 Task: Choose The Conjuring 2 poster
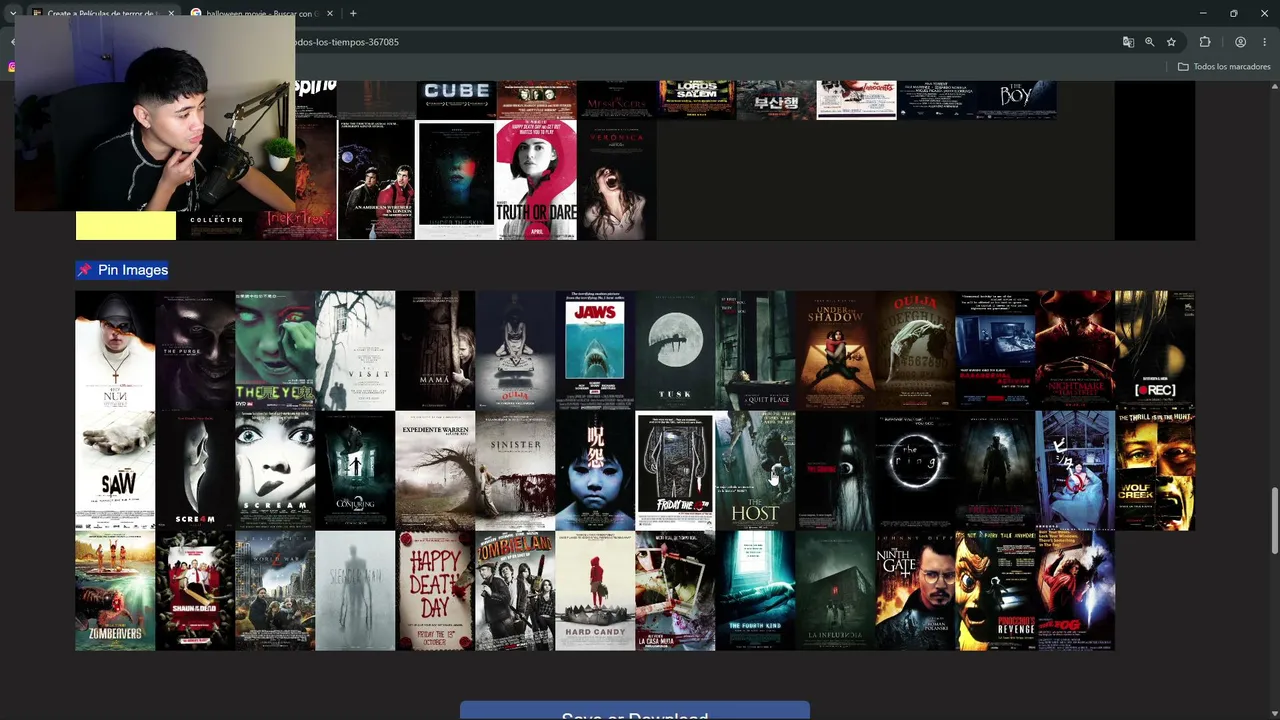355,470
